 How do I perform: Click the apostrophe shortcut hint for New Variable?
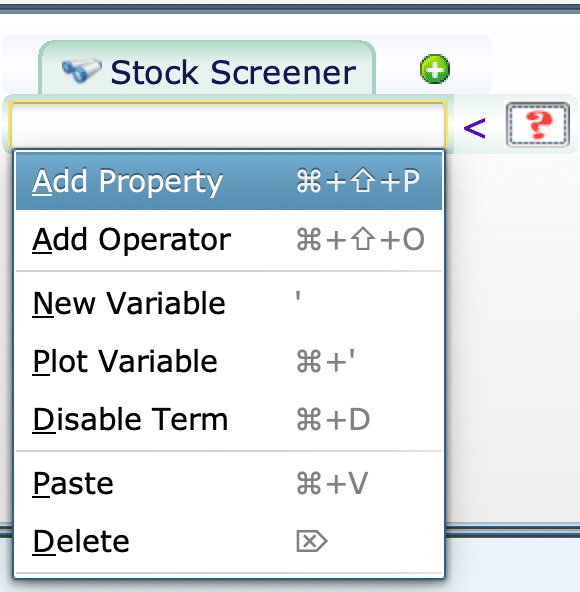pyautogui.click(x=298, y=296)
